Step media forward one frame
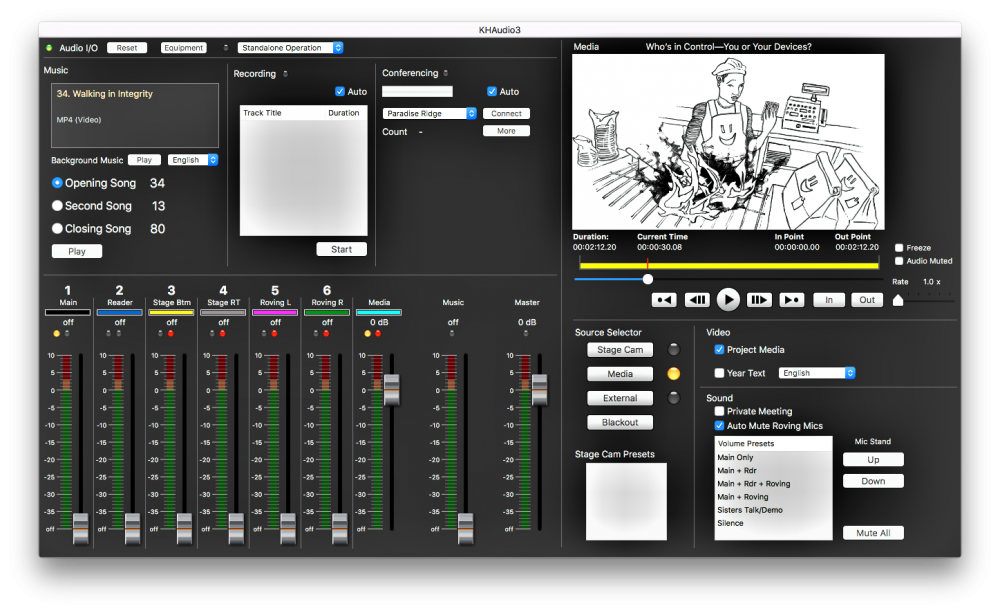Image resolution: width=1000 pixels, height=613 pixels. pos(759,300)
